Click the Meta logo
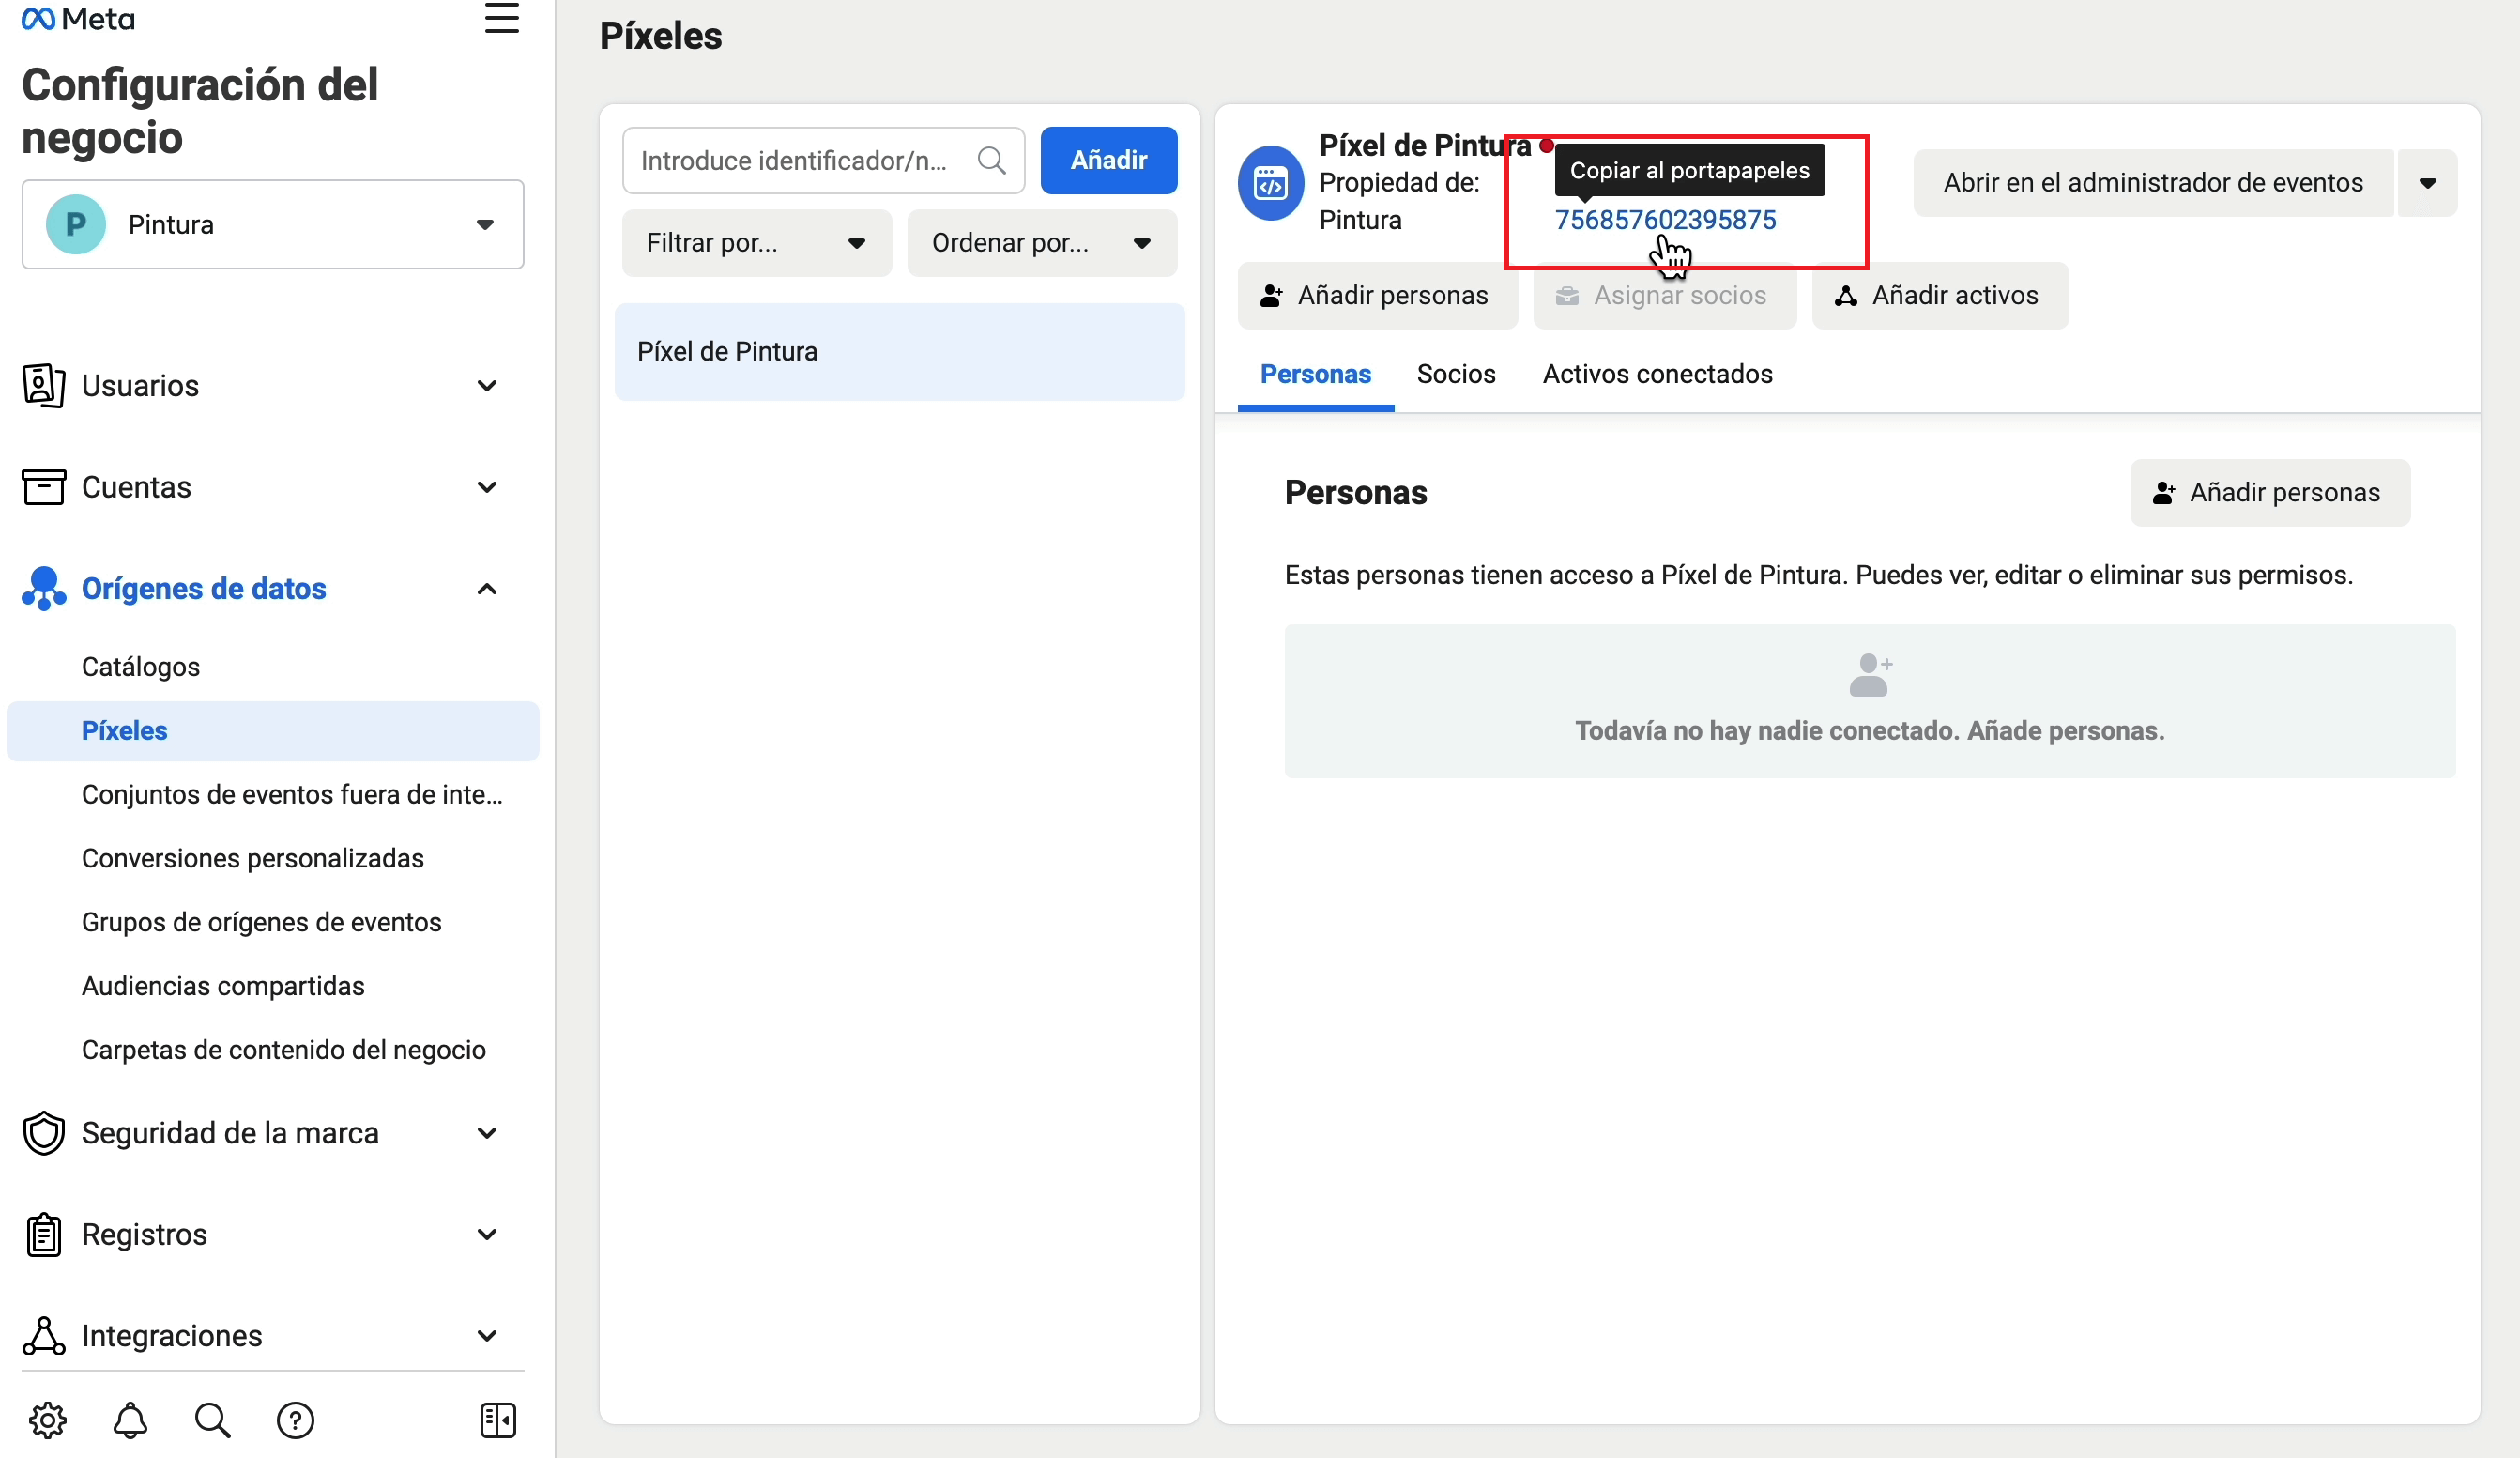 (78, 19)
